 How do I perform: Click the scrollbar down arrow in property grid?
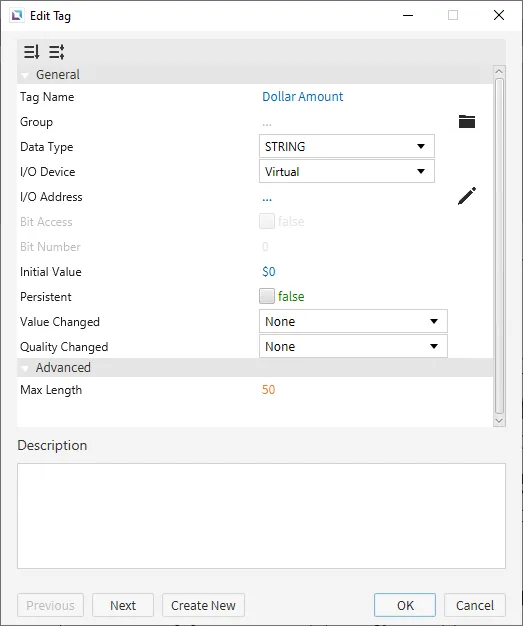[499, 421]
